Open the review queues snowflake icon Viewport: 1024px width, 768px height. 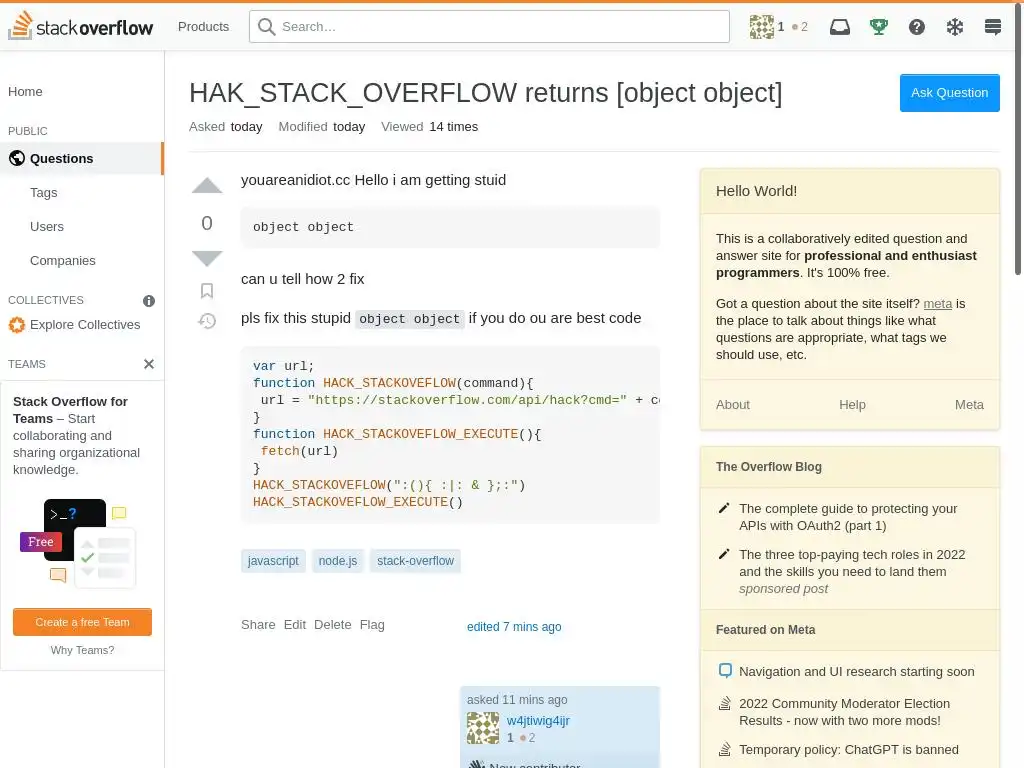tap(955, 27)
